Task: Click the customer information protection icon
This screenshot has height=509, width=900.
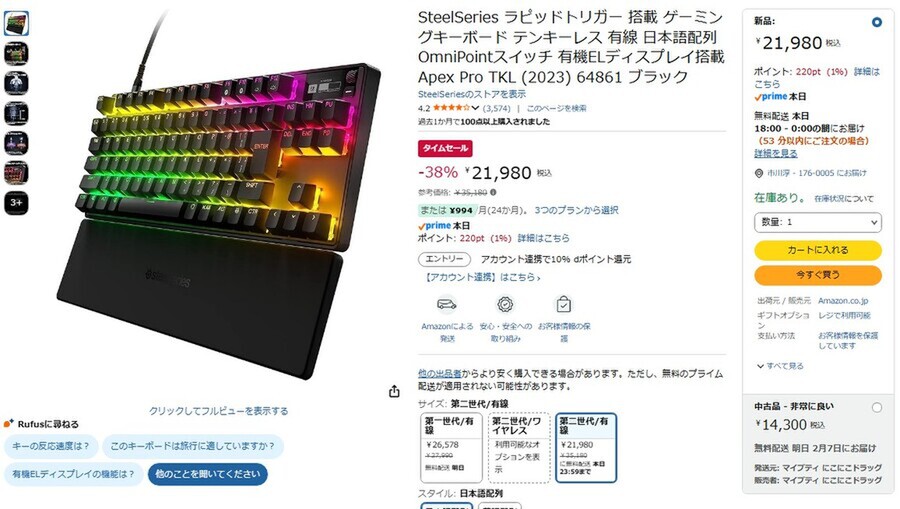Action: 564,304
